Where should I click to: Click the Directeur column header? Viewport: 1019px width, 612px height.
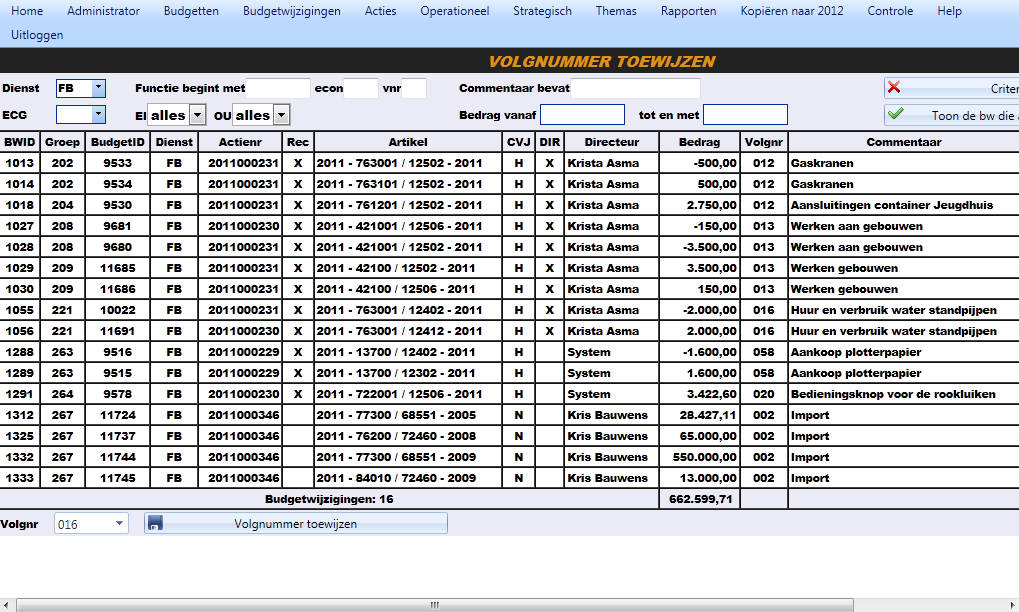(x=612, y=142)
